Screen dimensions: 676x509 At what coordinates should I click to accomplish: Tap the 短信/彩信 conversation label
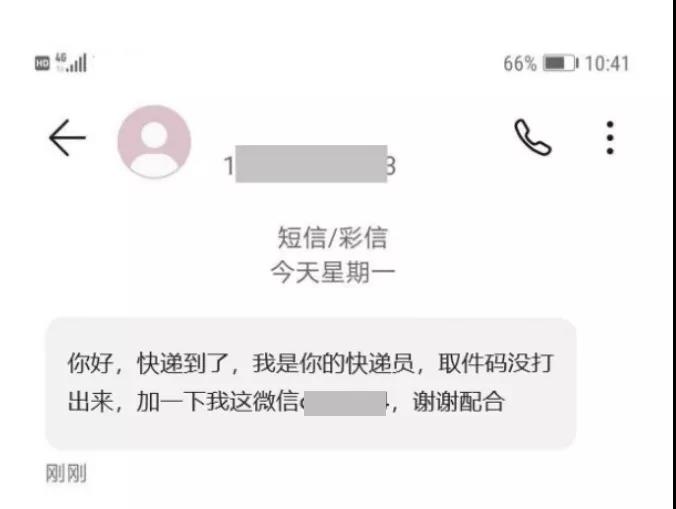tap(332, 237)
